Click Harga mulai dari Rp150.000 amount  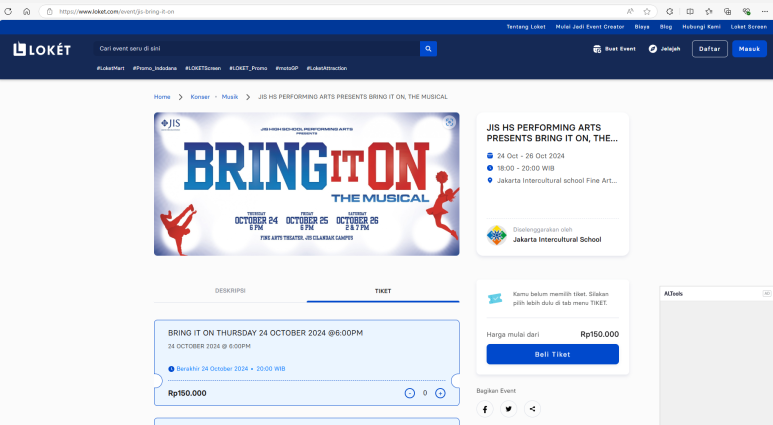(599, 334)
